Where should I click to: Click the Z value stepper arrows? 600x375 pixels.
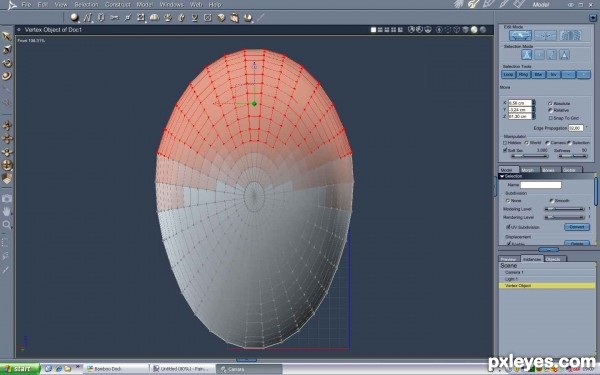pyautogui.click(x=534, y=116)
